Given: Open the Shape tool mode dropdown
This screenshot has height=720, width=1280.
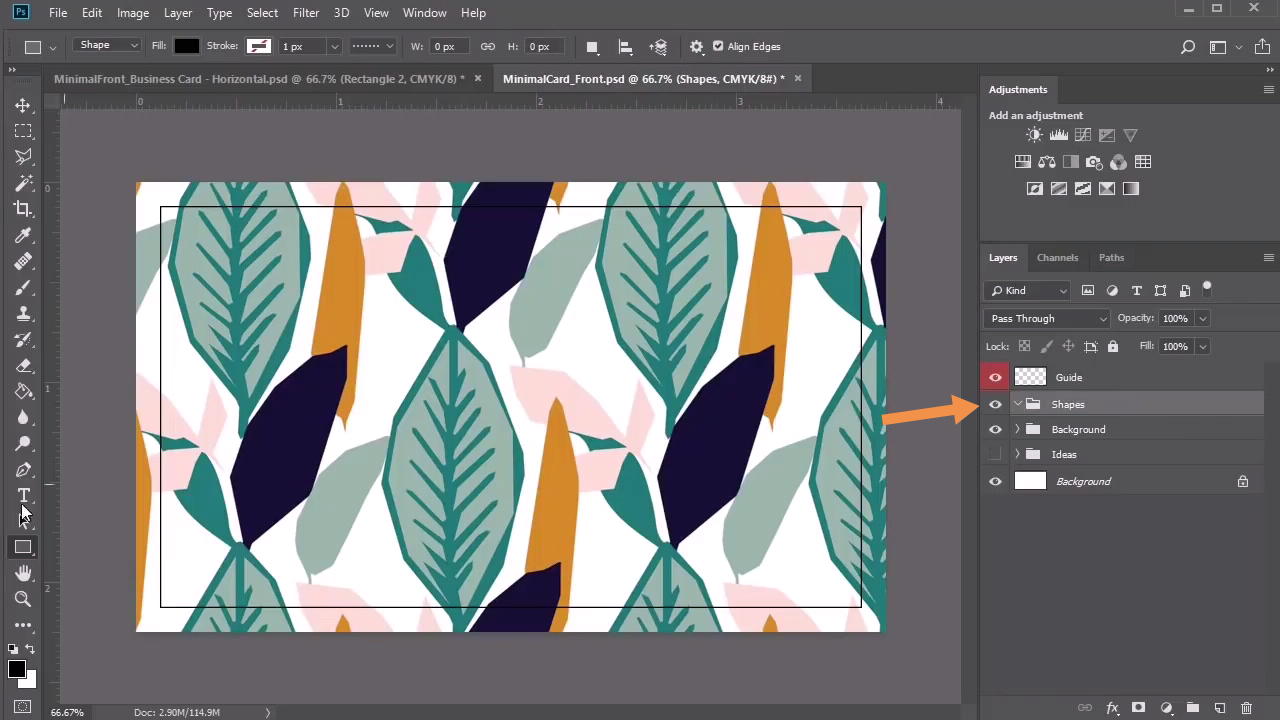Looking at the screenshot, I should [108, 46].
